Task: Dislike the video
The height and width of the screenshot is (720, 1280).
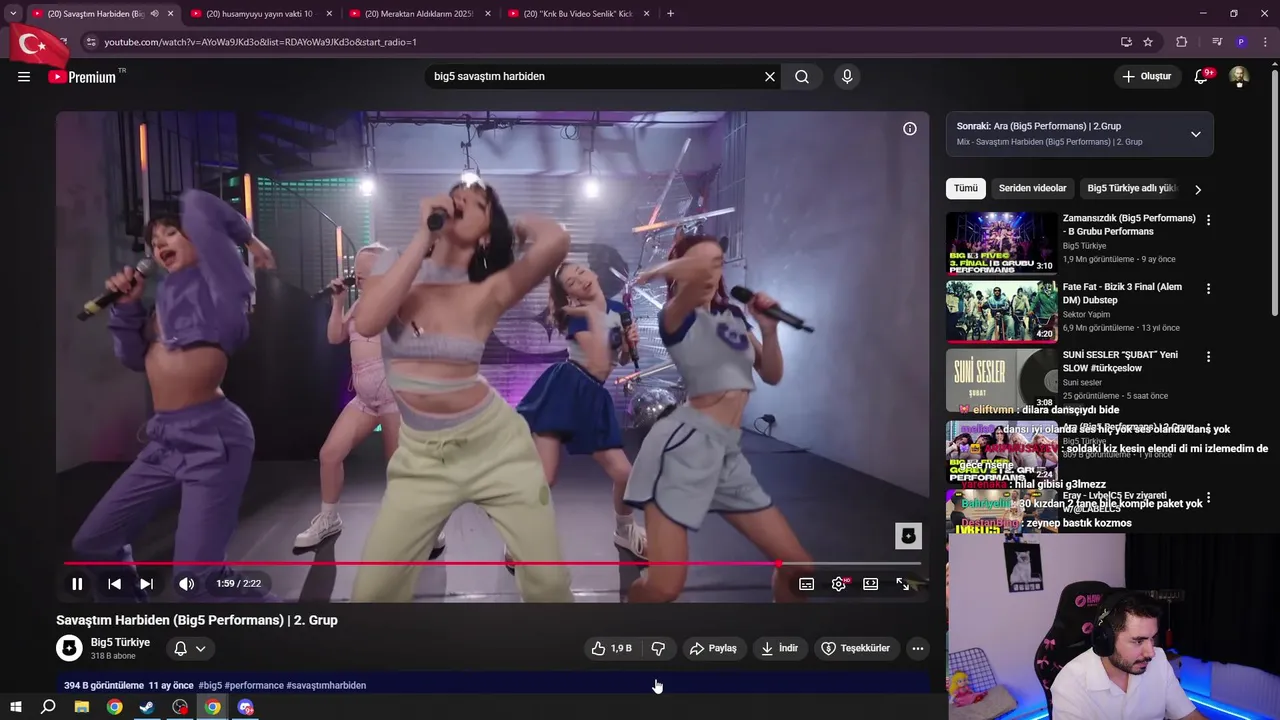Action: click(x=658, y=649)
